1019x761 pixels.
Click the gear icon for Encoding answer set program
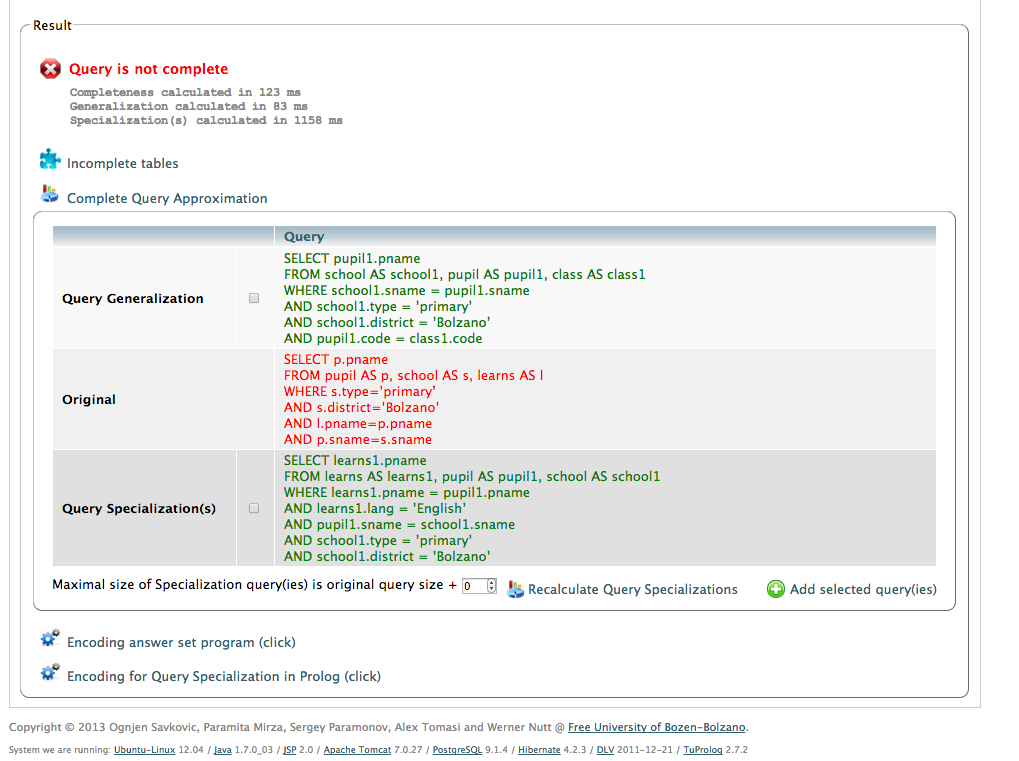click(x=50, y=640)
